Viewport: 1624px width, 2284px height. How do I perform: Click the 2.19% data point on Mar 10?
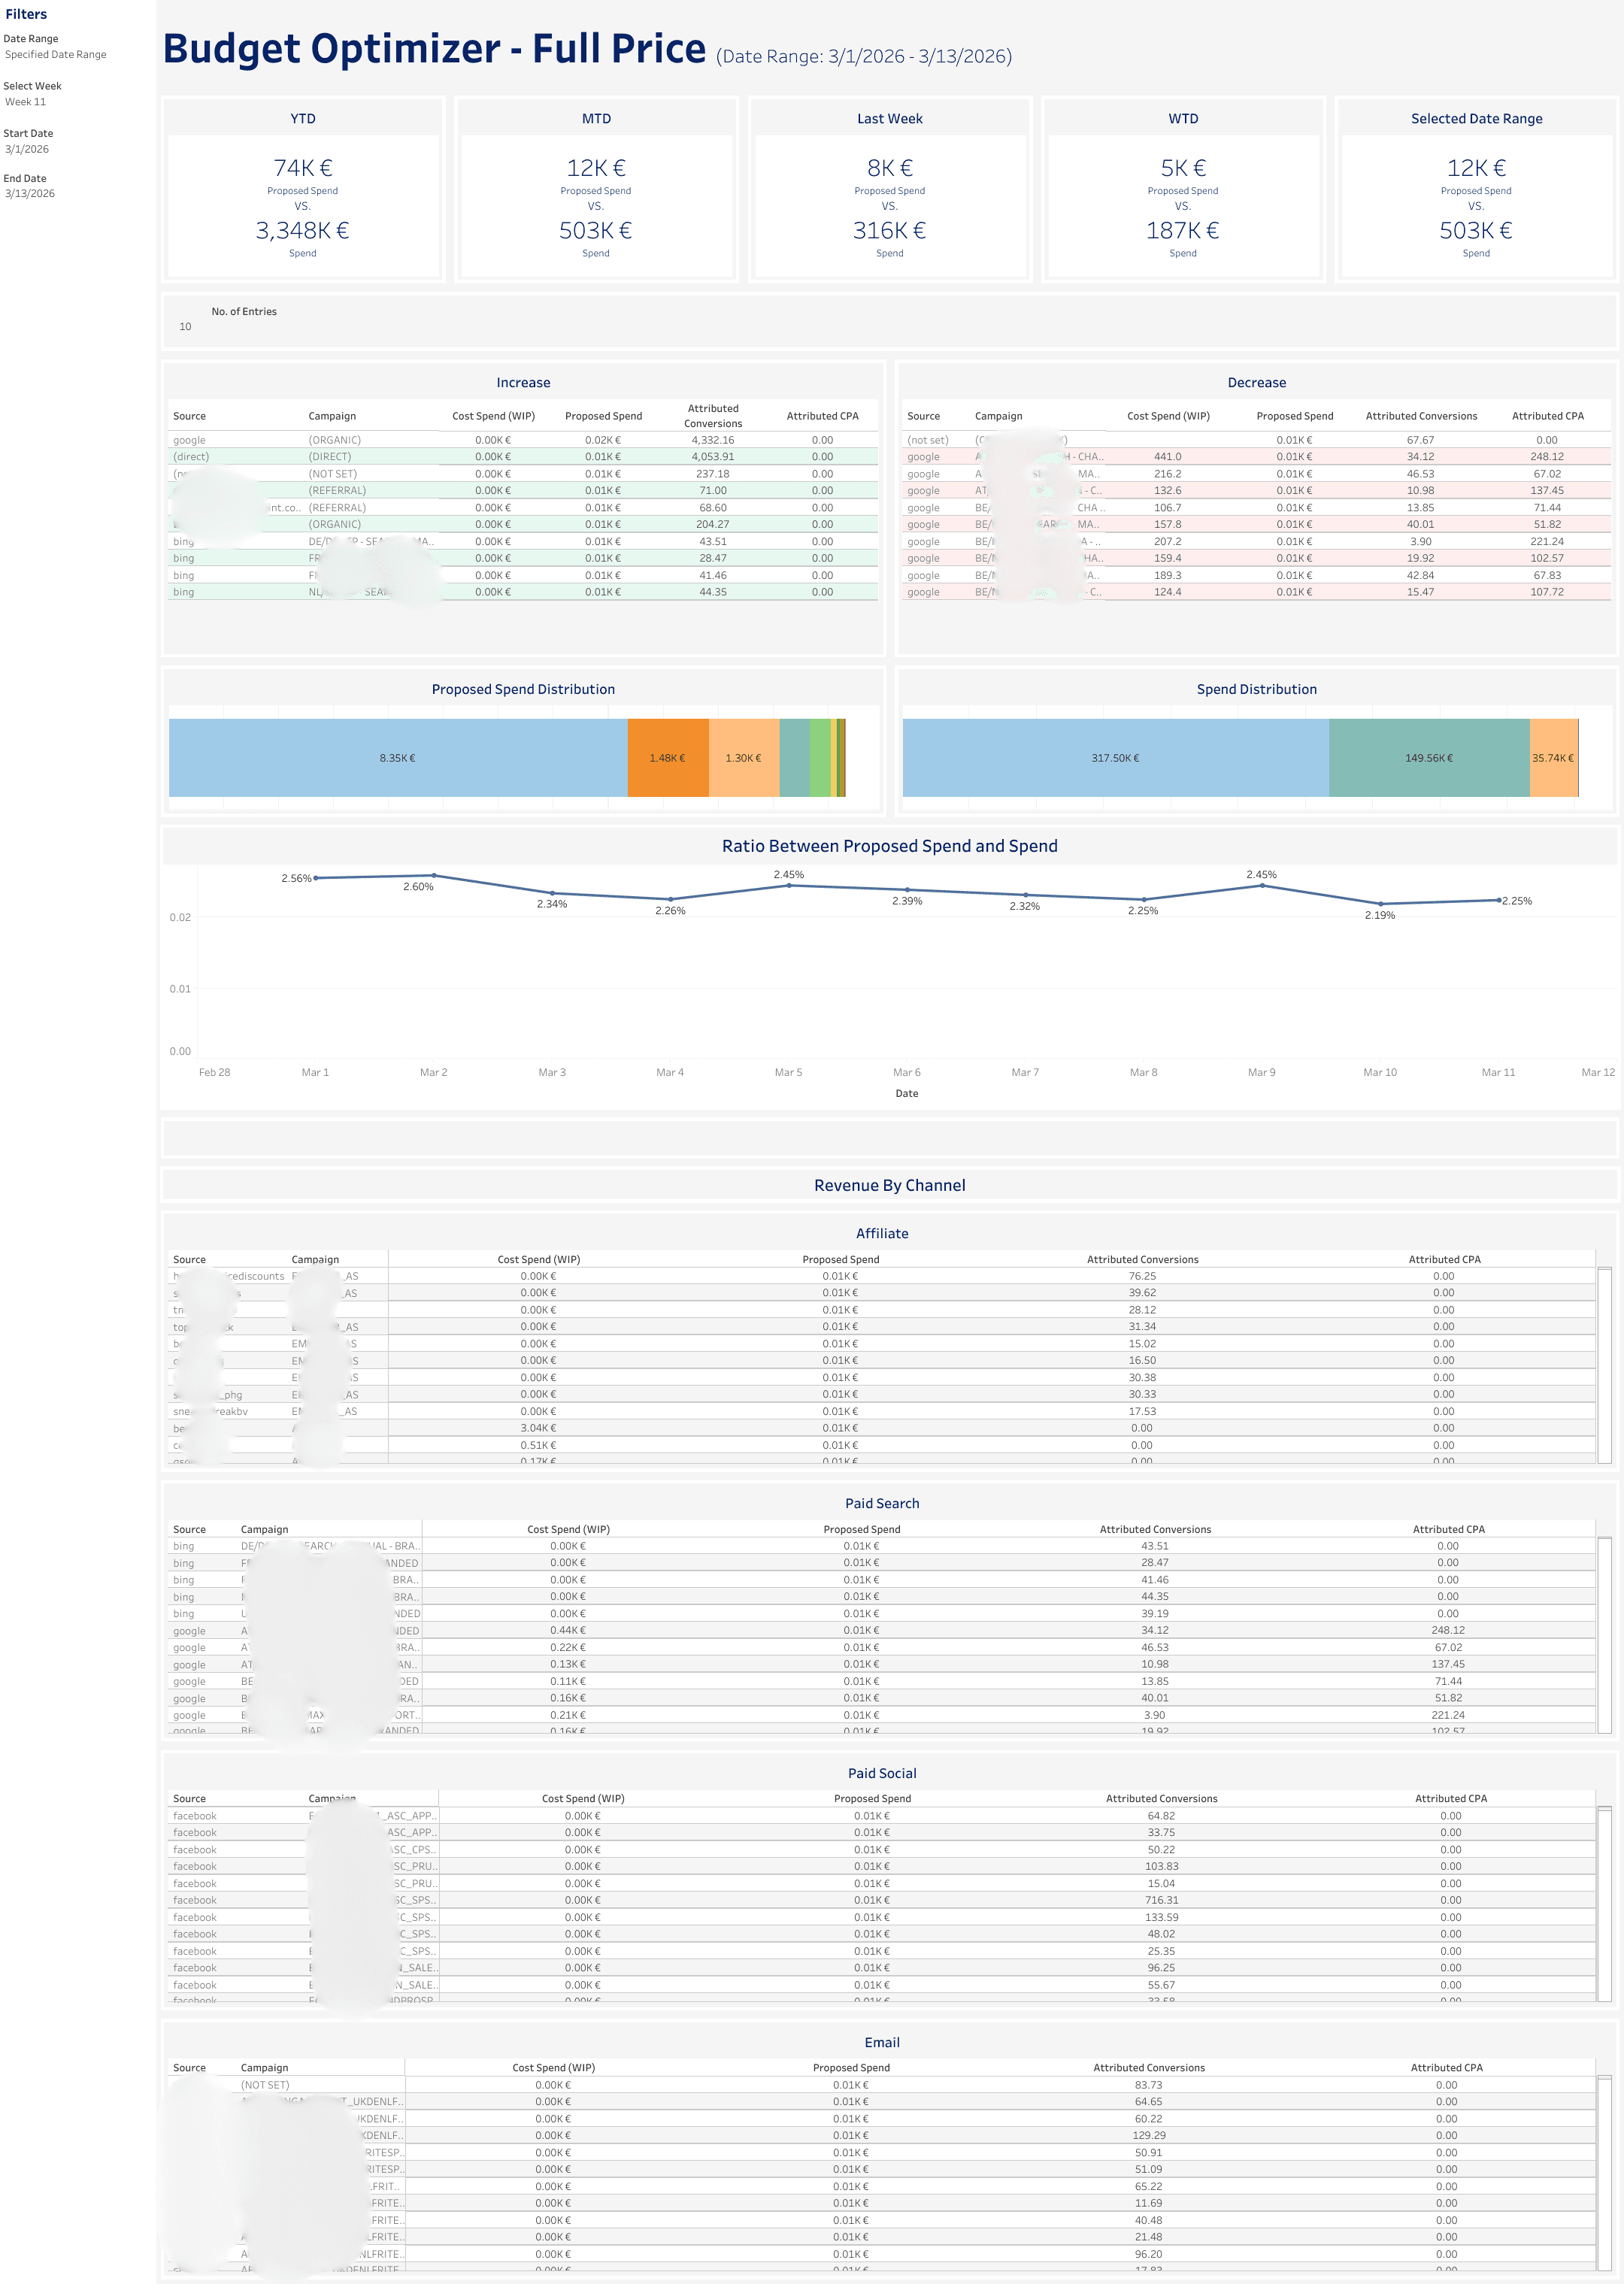click(x=1380, y=904)
